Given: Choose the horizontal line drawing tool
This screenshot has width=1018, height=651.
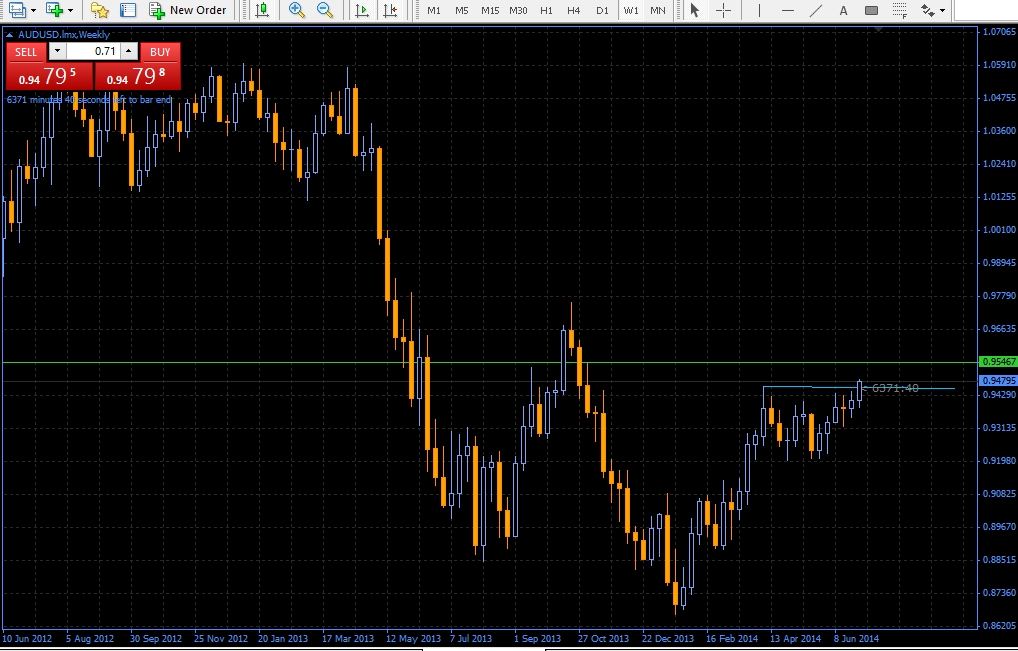Looking at the screenshot, I should coord(788,10).
